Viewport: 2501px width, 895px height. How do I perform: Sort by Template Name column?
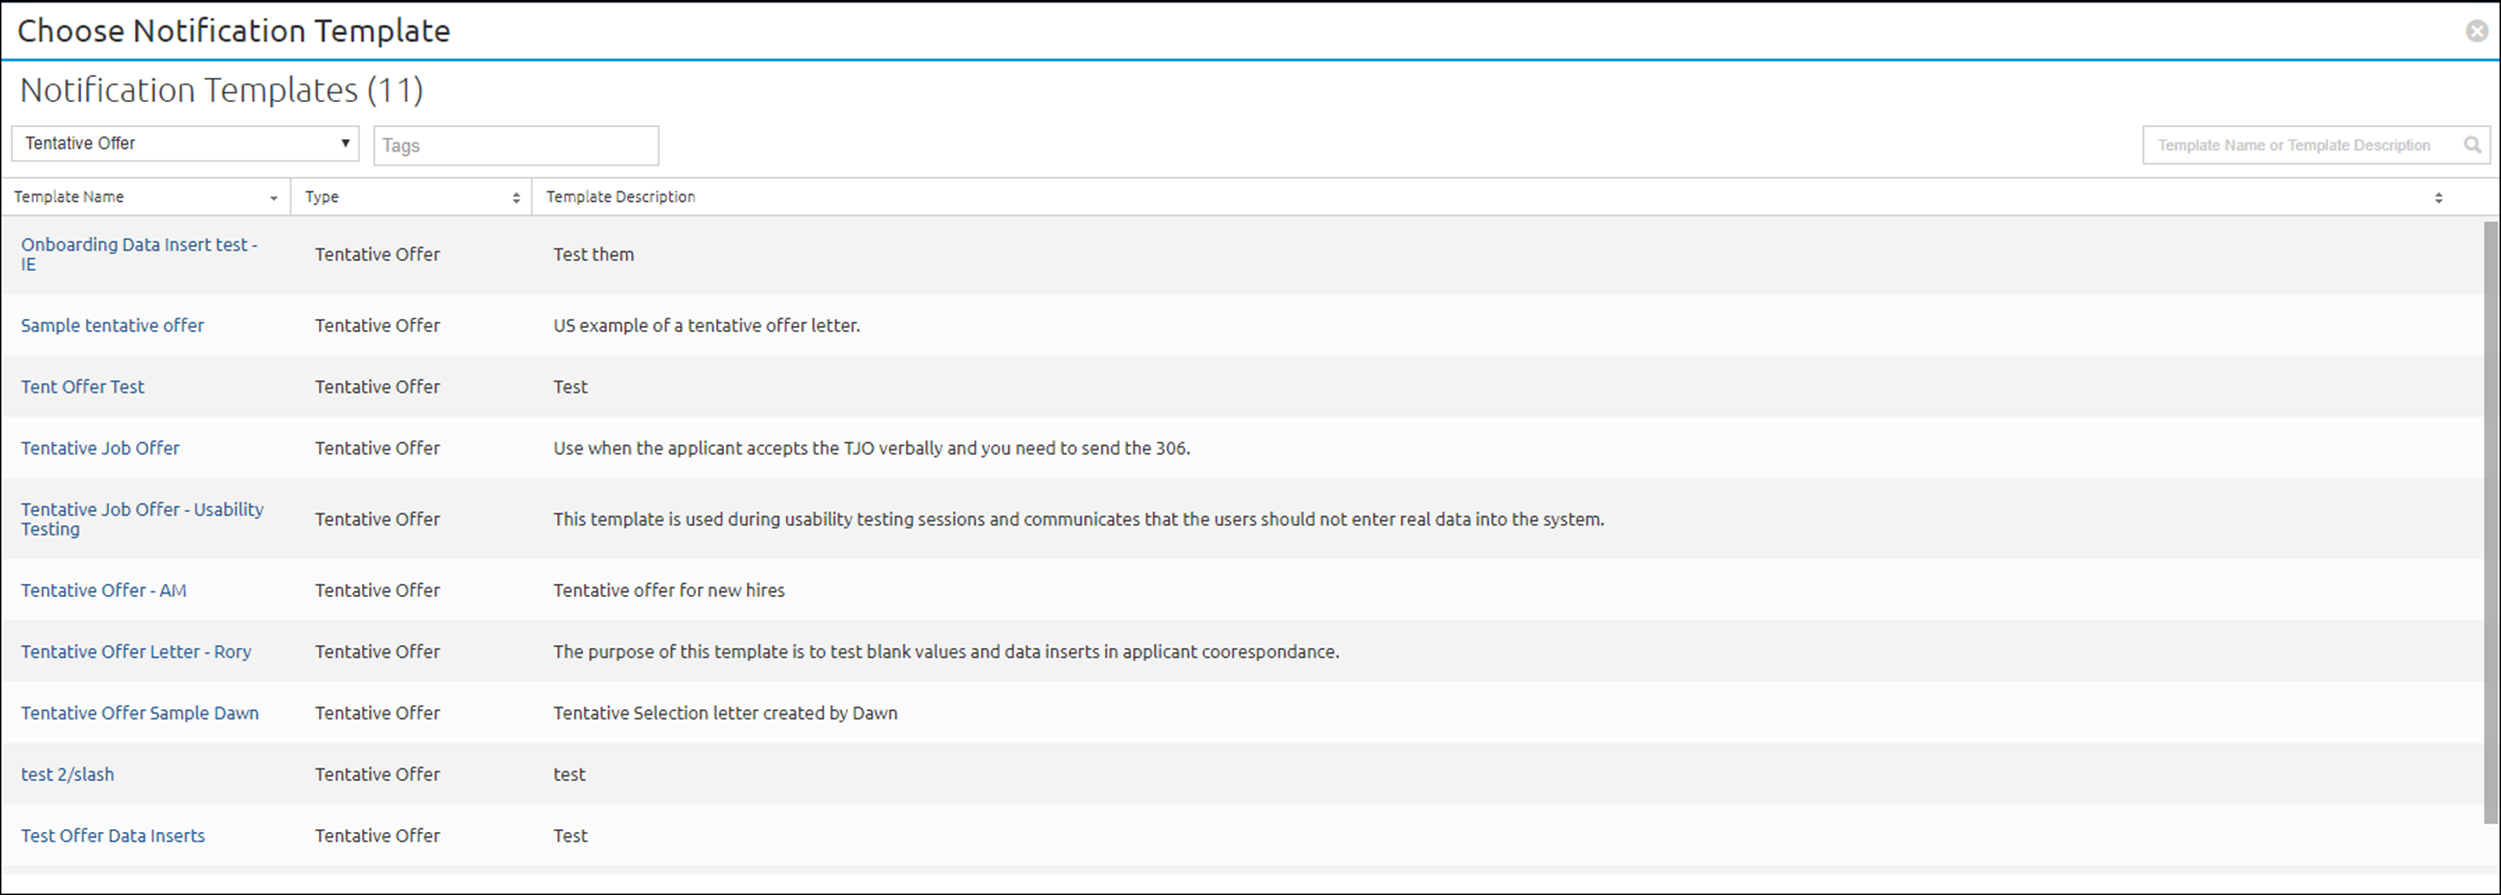(145, 197)
